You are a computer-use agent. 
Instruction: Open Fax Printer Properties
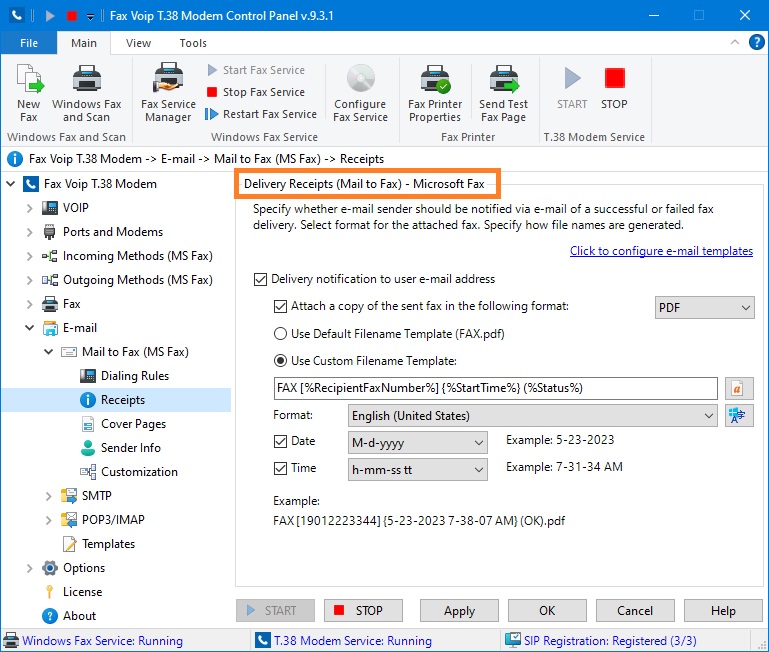pos(435,93)
